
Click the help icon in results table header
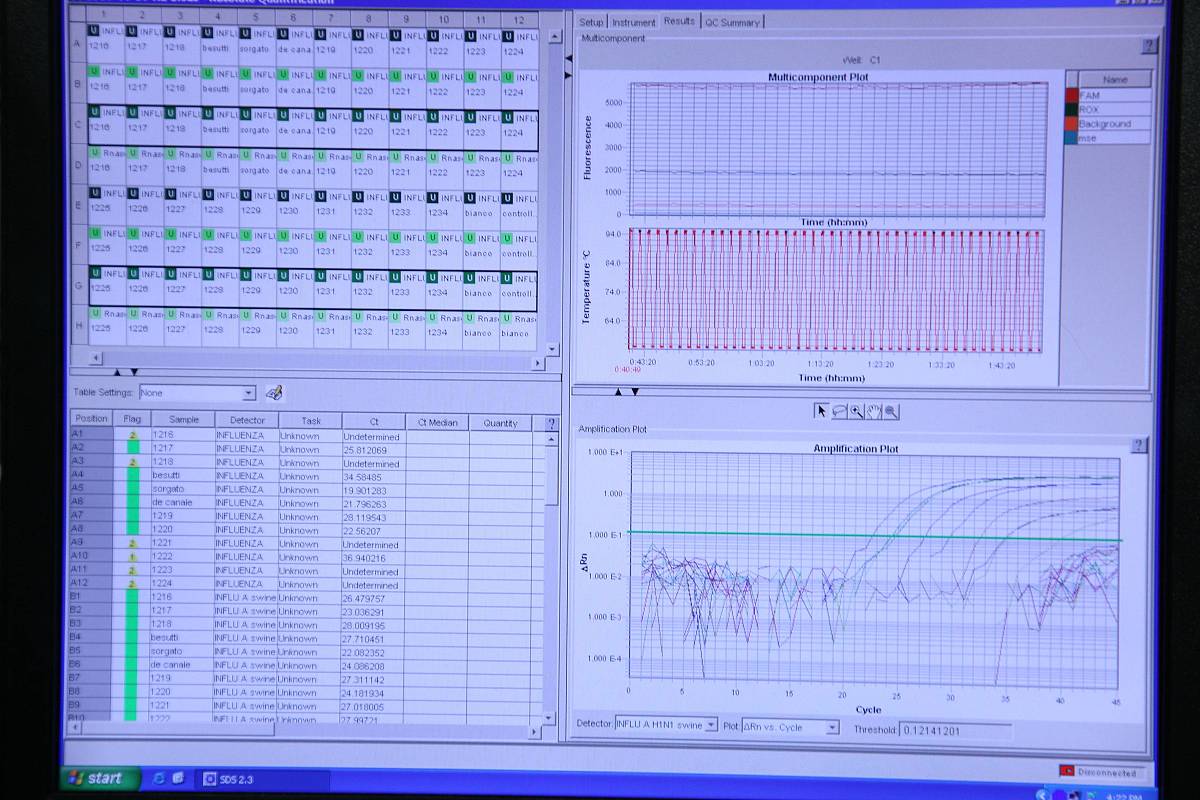coord(550,423)
